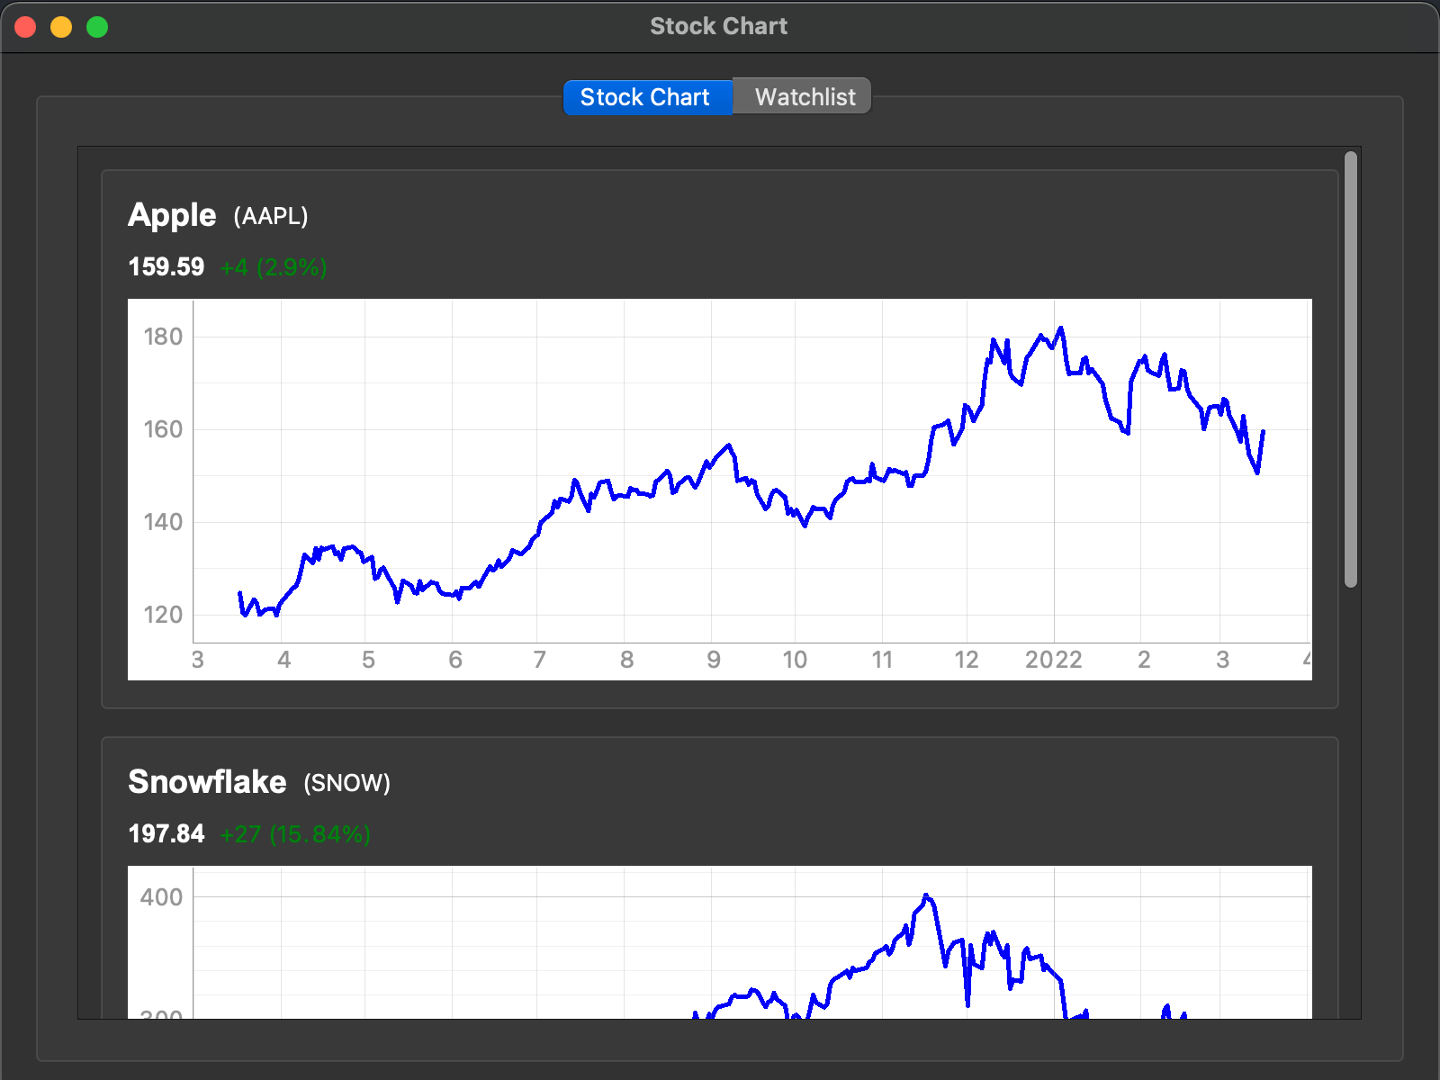
Task: Click the Apple change +4 (2.9%)
Action: (273, 267)
